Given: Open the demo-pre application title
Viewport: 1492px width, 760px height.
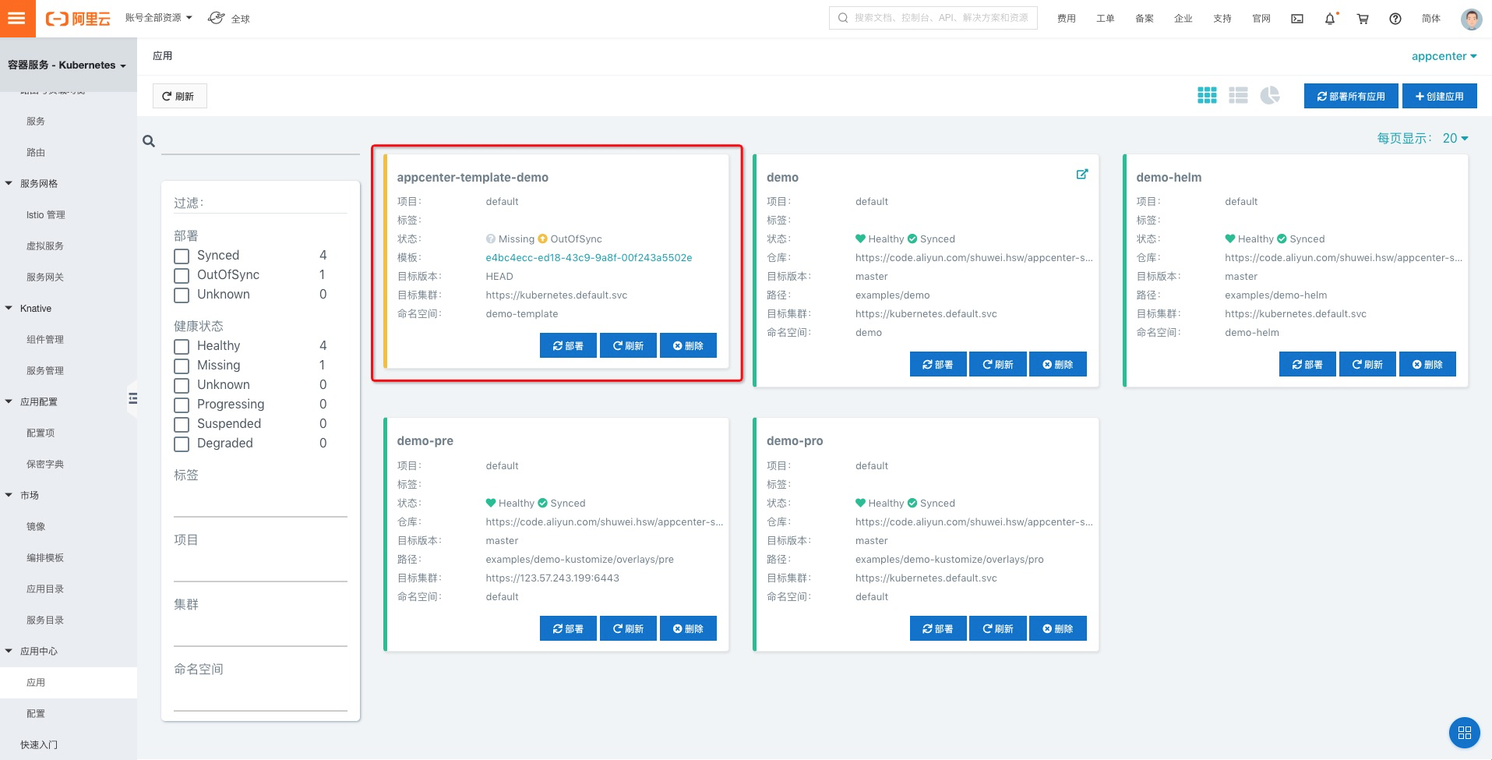Looking at the screenshot, I should pyautogui.click(x=425, y=441).
